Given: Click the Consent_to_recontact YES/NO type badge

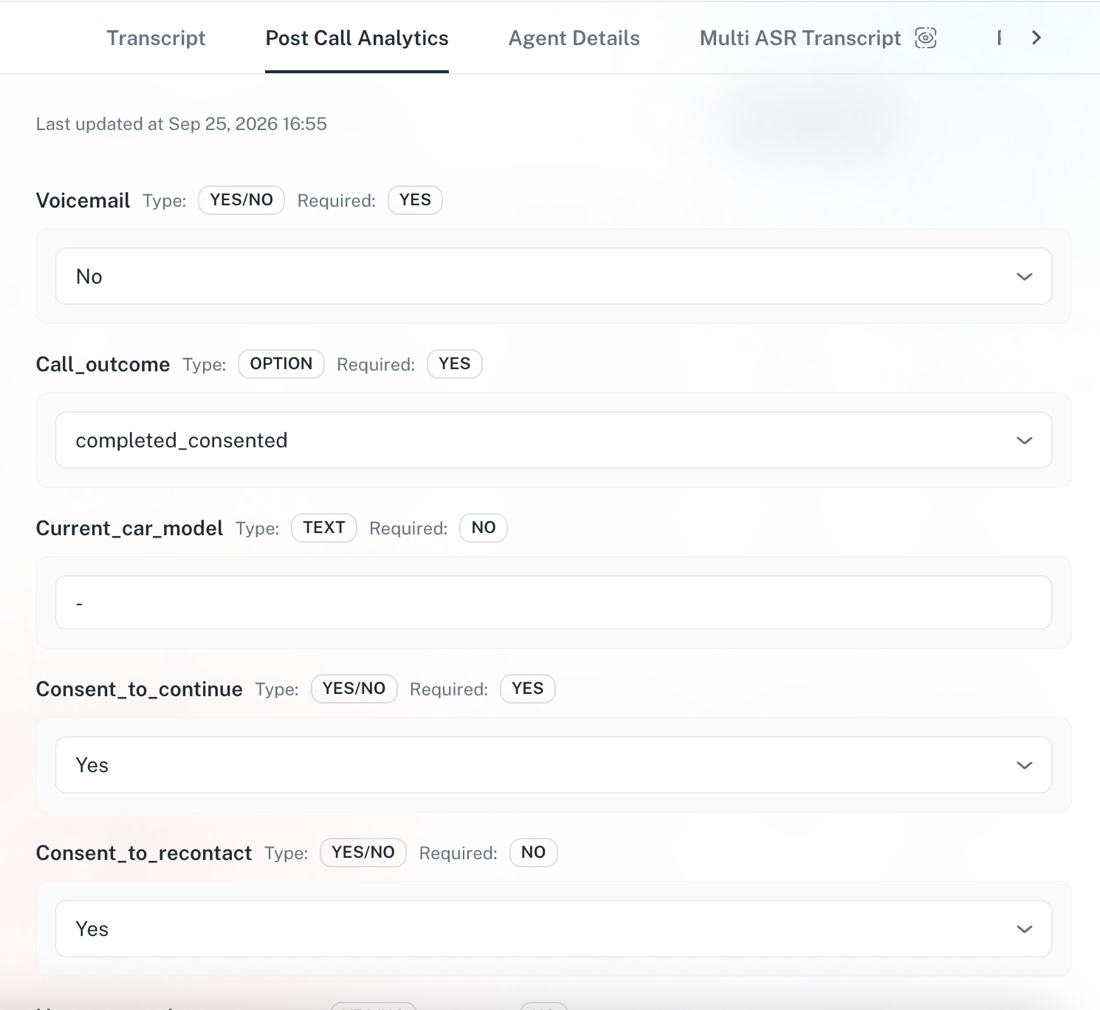Looking at the screenshot, I should click(363, 853).
